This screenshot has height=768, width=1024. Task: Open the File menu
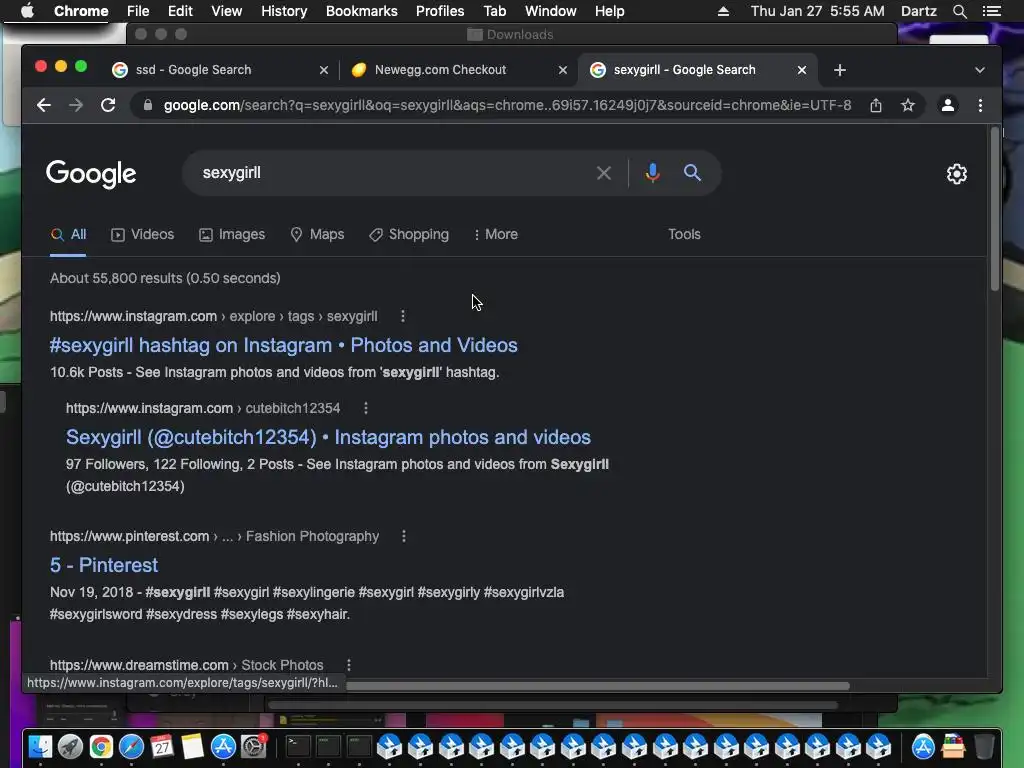(x=138, y=11)
